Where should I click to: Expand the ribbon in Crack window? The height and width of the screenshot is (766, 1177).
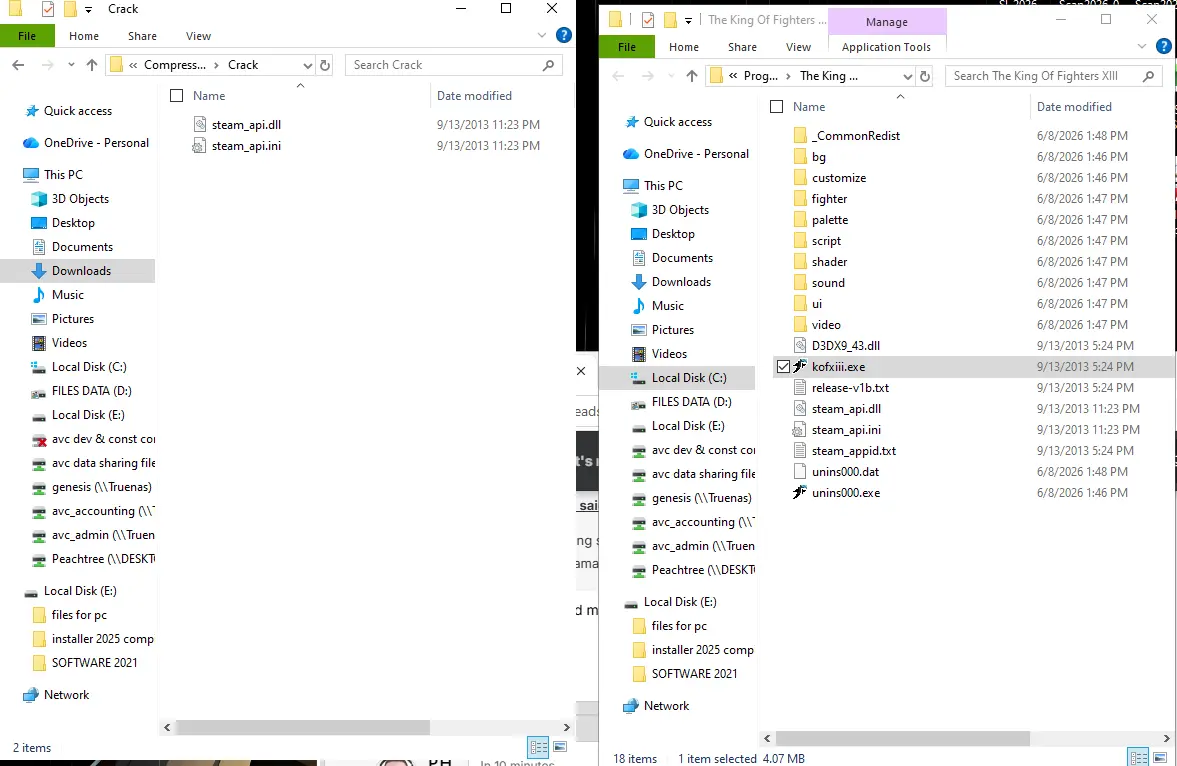(542, 35)
